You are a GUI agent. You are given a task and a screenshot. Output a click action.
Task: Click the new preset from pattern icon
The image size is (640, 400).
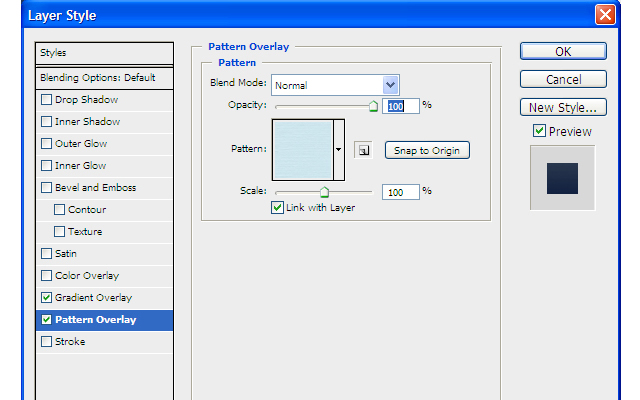pyautogui.click(x=363, y=150)
